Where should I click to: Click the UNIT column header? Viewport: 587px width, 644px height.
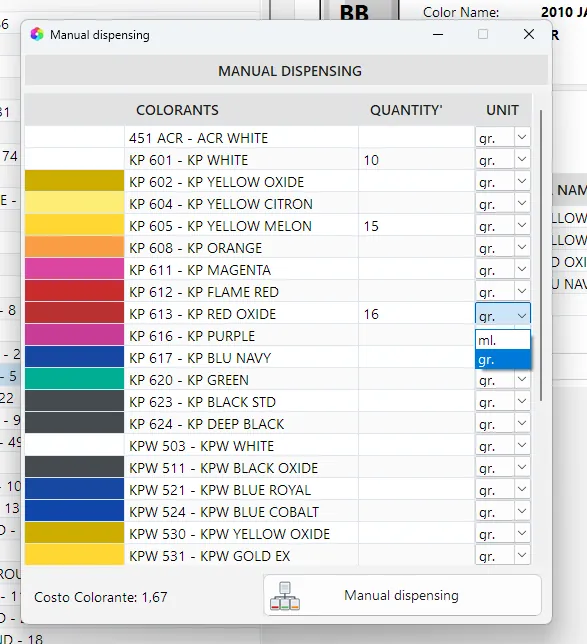point(502,110)
